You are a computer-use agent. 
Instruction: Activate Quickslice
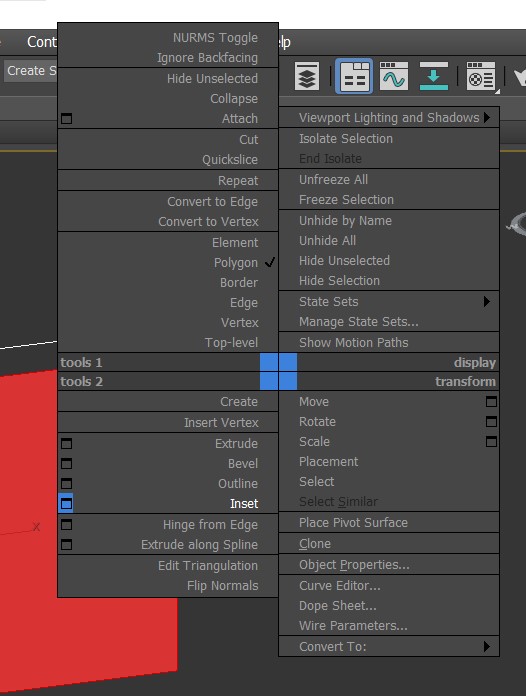pos(230,159)
